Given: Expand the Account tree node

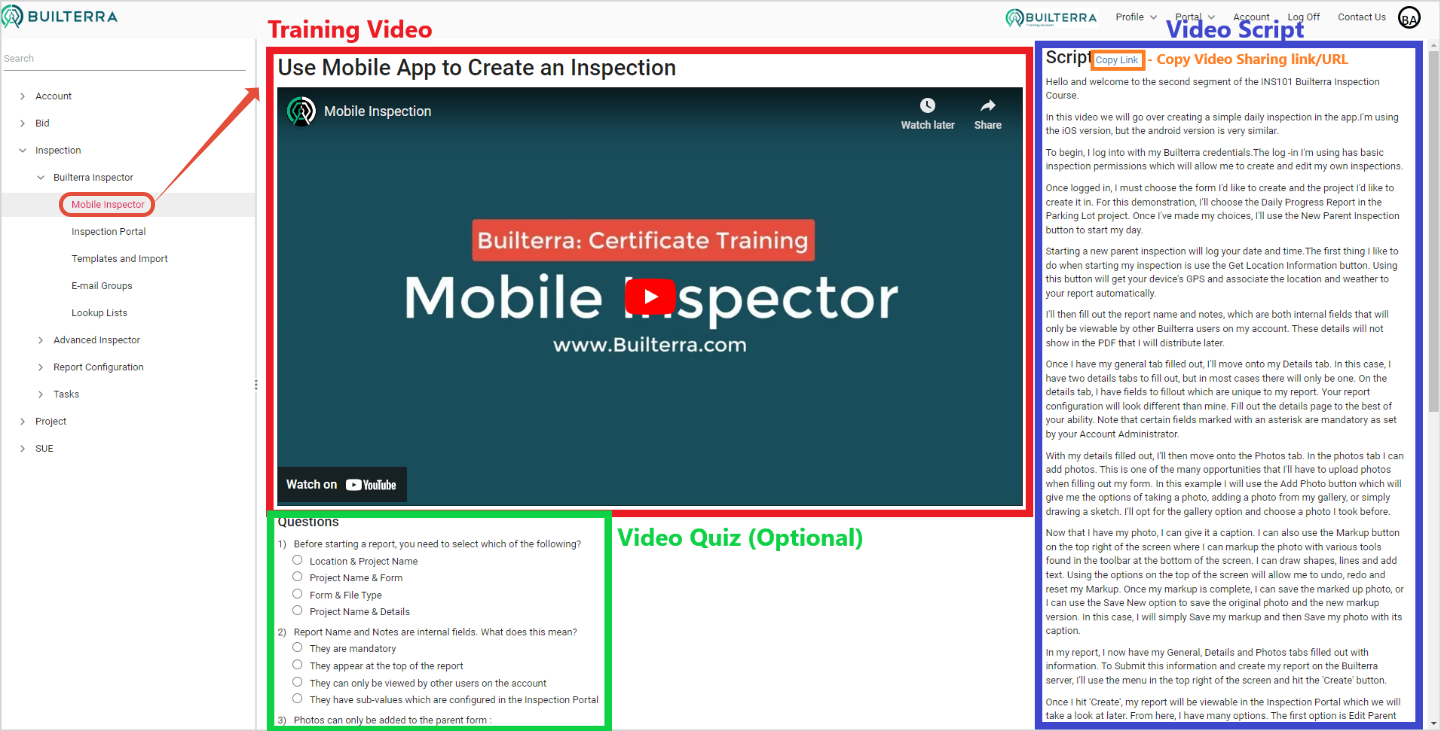Looking at the screenshot, I should 23,96.
